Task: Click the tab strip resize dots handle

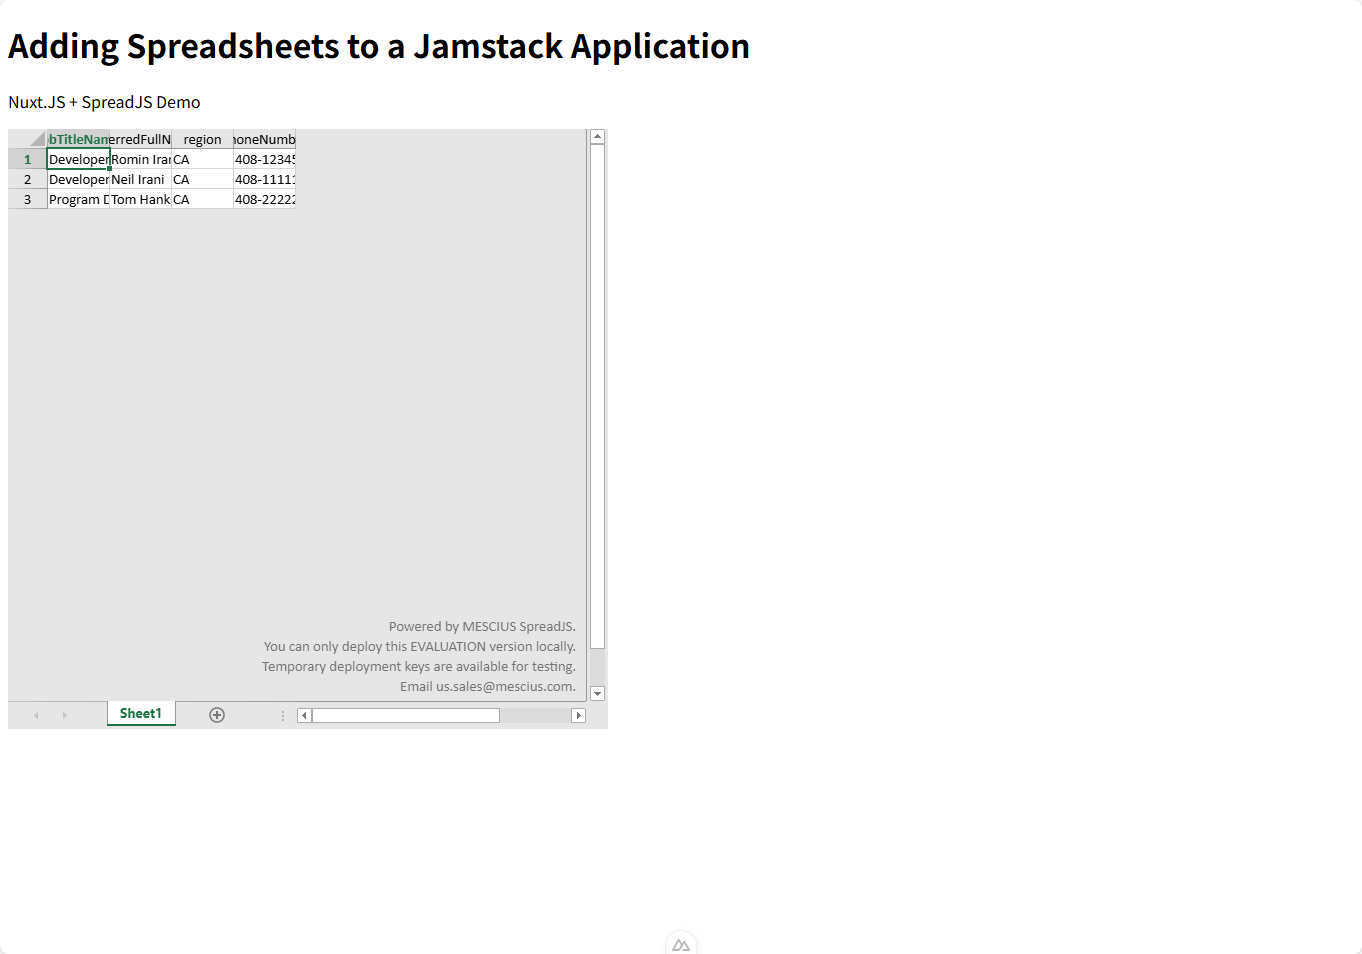Action: coord(283,715)
